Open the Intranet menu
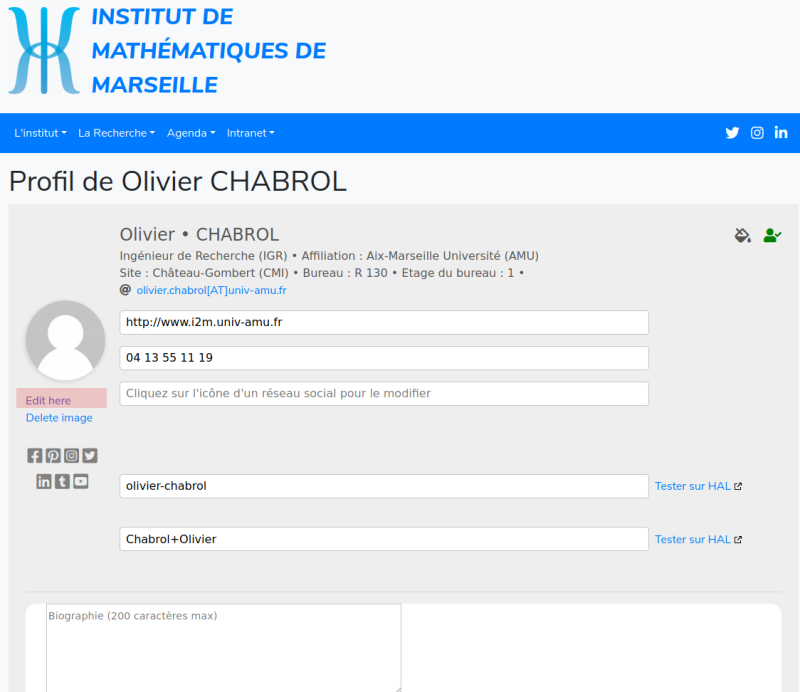Screen dimensions: 800x692 250,133
